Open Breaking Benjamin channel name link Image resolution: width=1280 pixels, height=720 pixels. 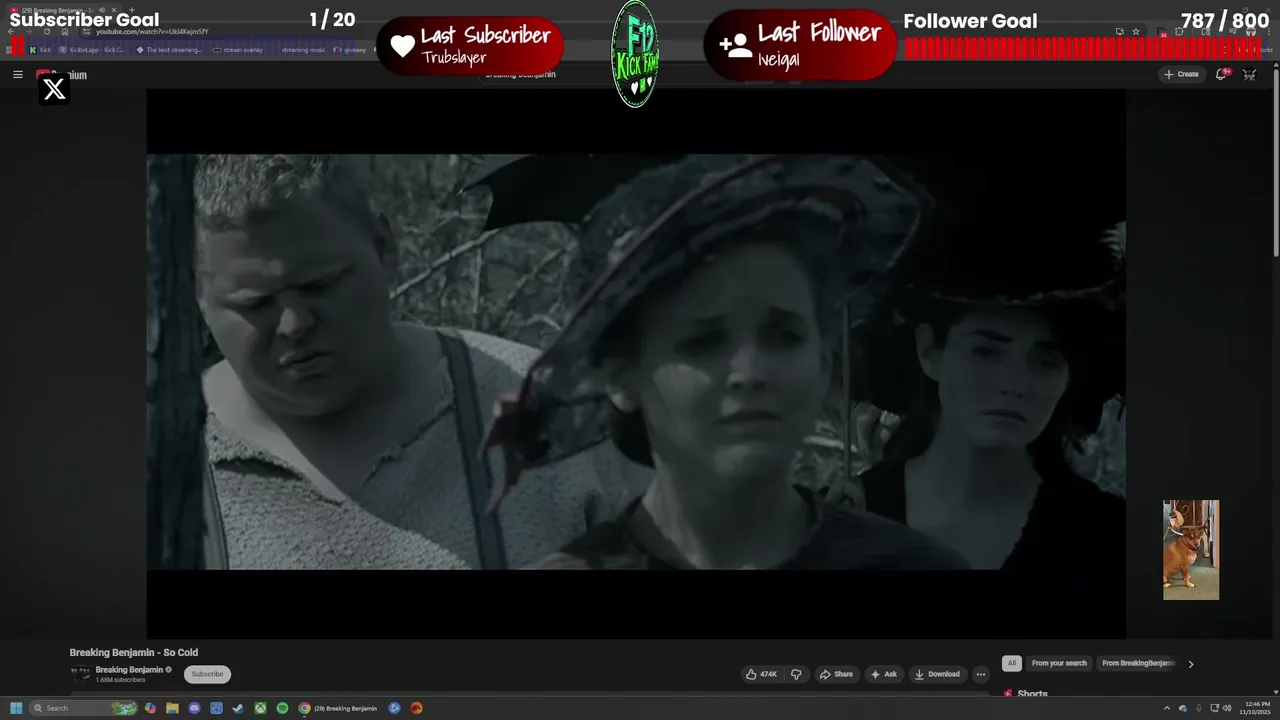(129, 670)
